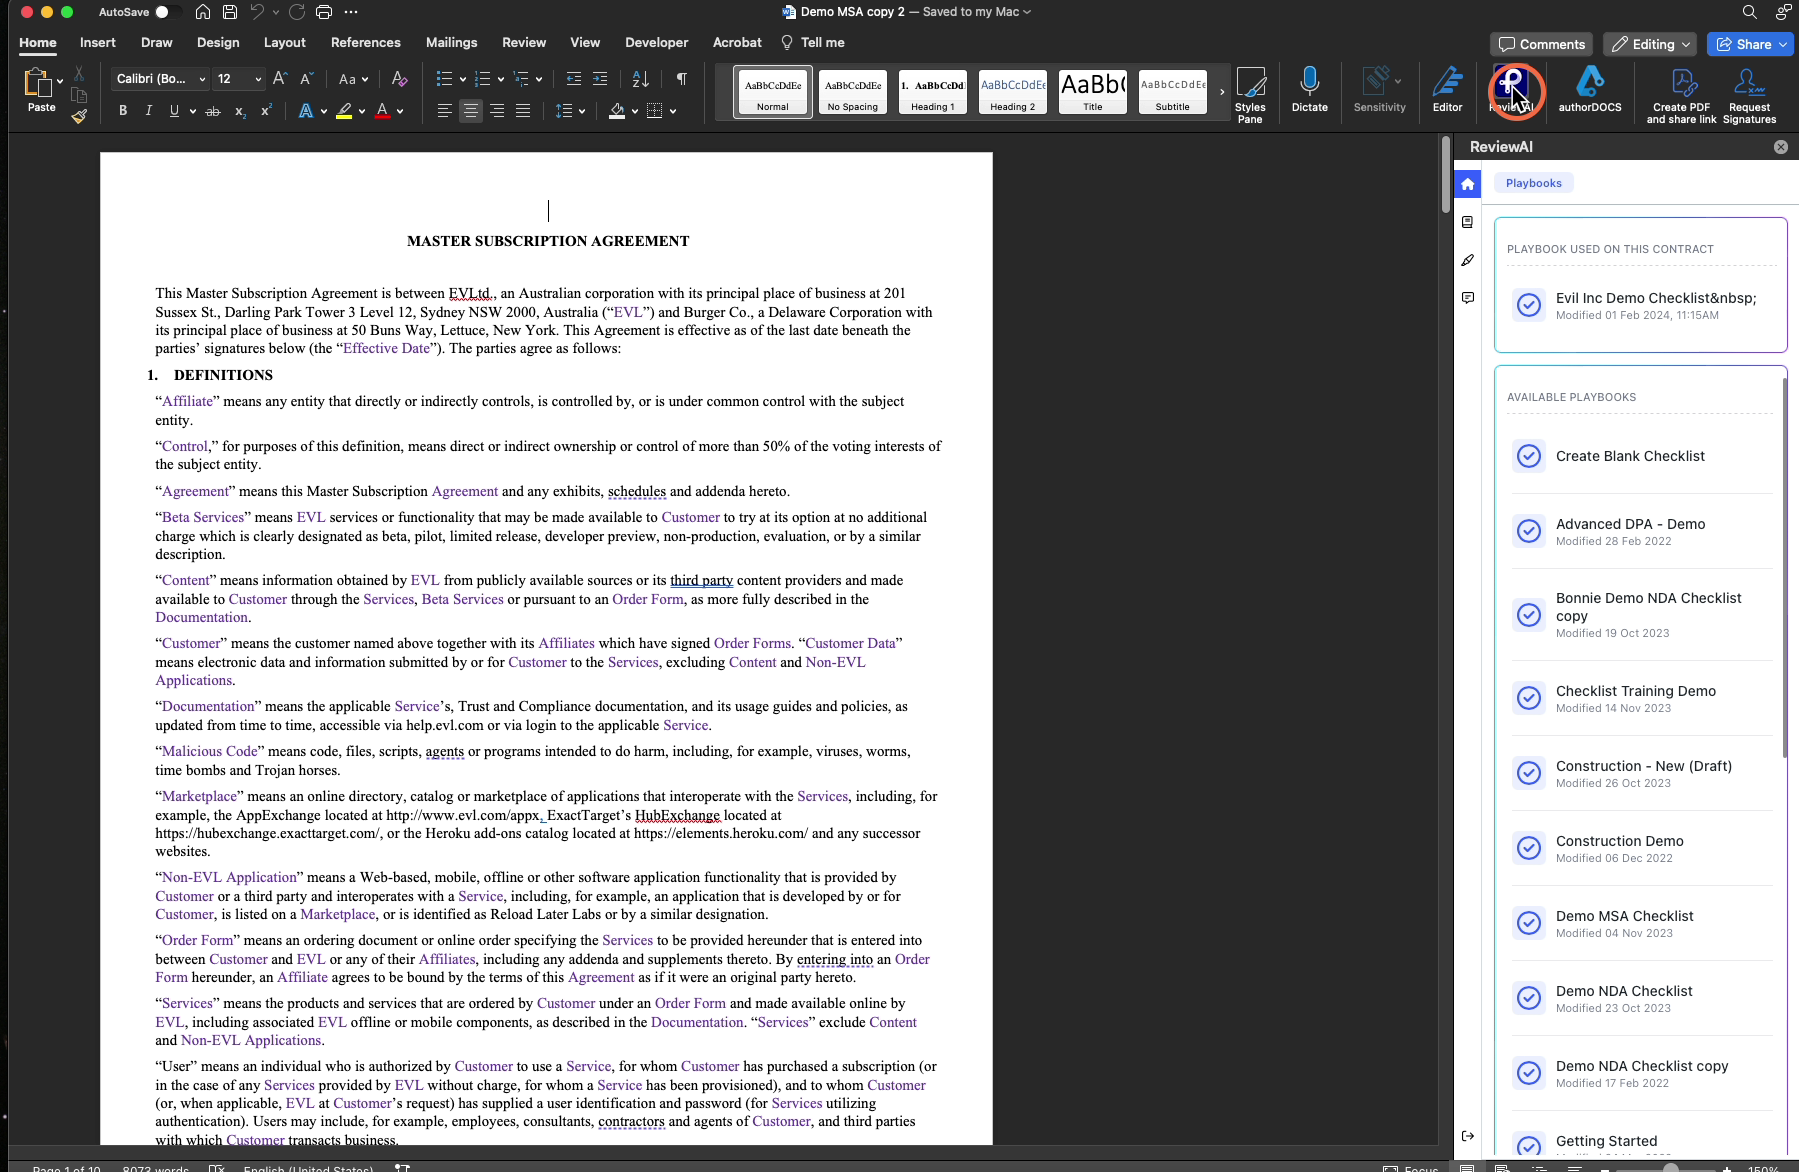1799x1172 pixels.
Task: Open the font name dropdown
Action: [x=202, y=79]
